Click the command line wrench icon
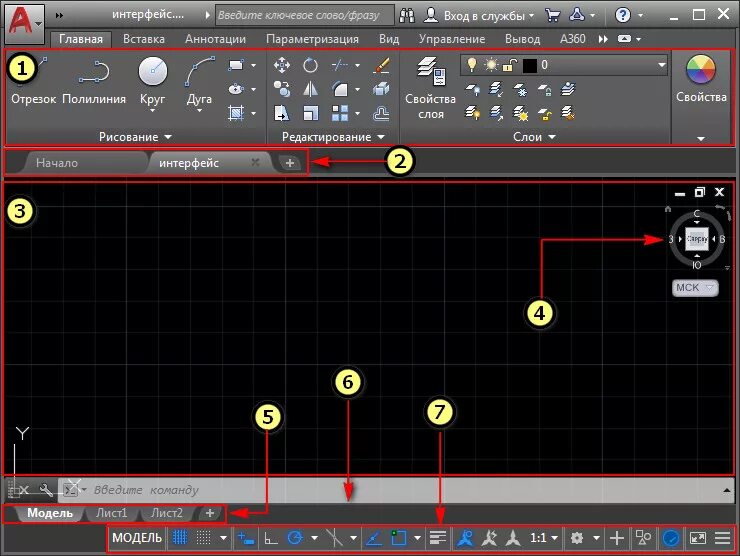The width and height of the screenshot is (740, 556). (x=46, y=490)
